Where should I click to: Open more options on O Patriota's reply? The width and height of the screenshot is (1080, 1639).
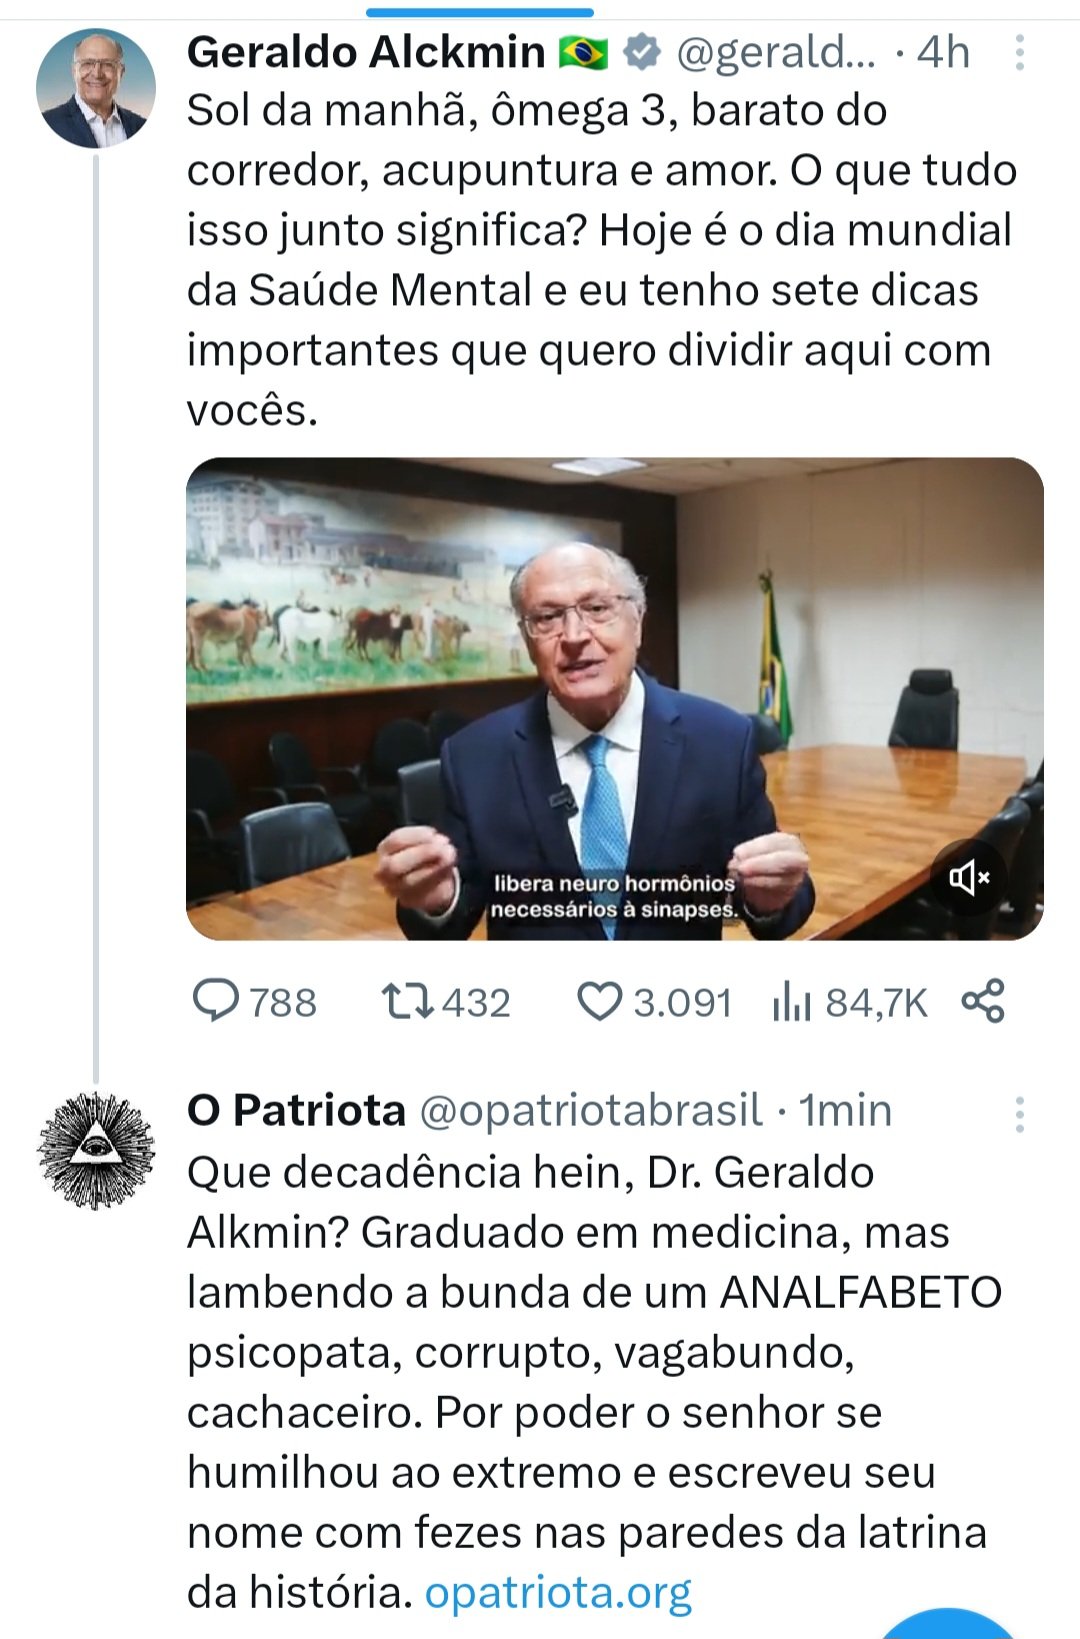1019,1113
